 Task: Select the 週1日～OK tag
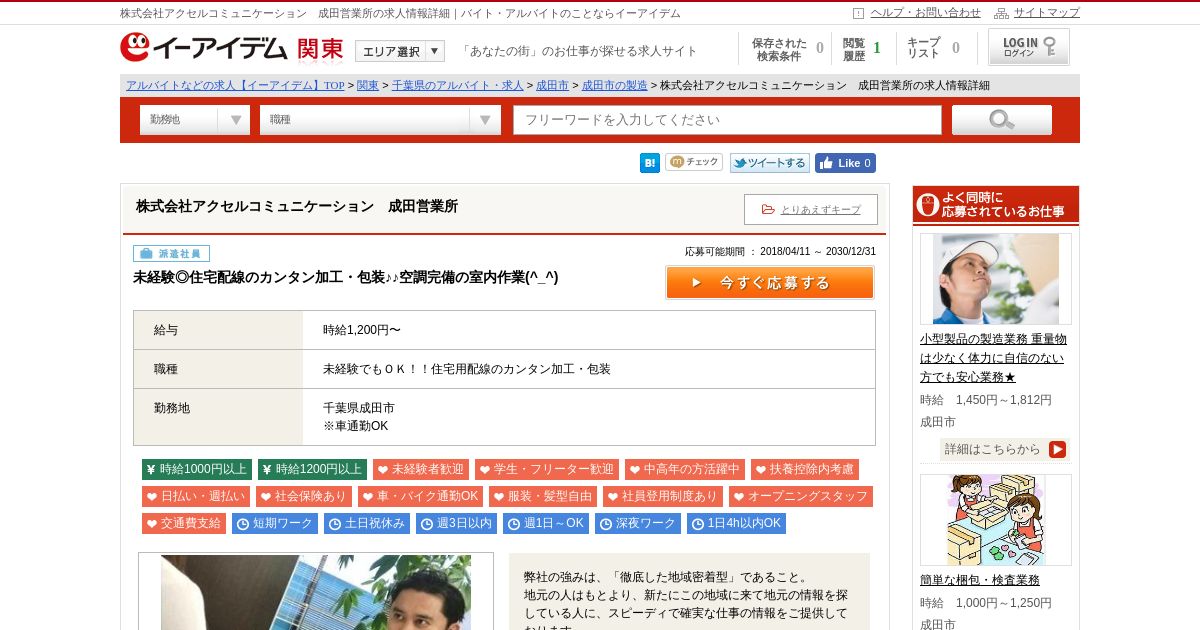click(x=546, y=523)
